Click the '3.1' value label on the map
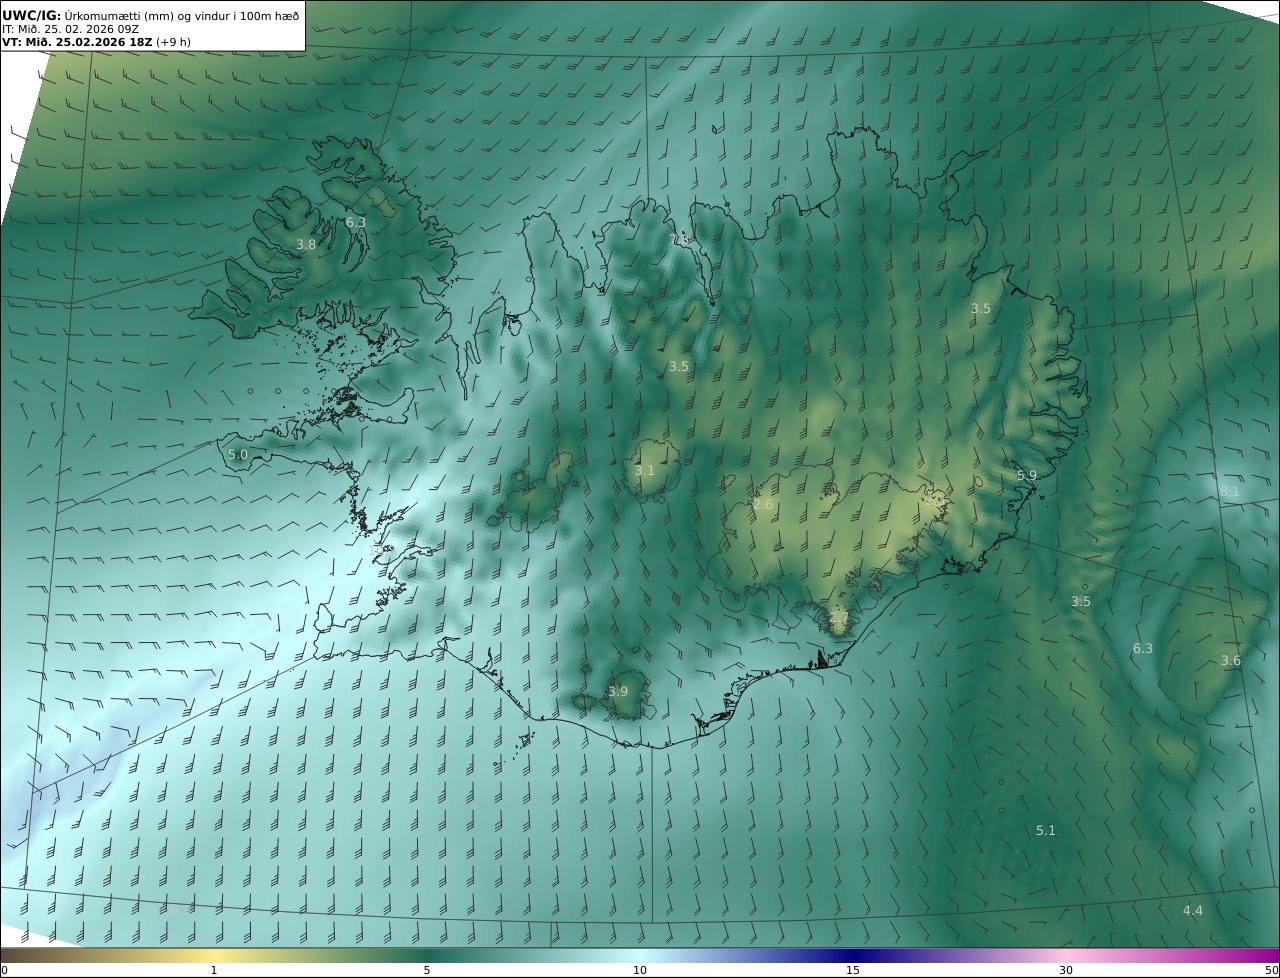The width and height of the screenshot is (1280, 978). [645, 470]
